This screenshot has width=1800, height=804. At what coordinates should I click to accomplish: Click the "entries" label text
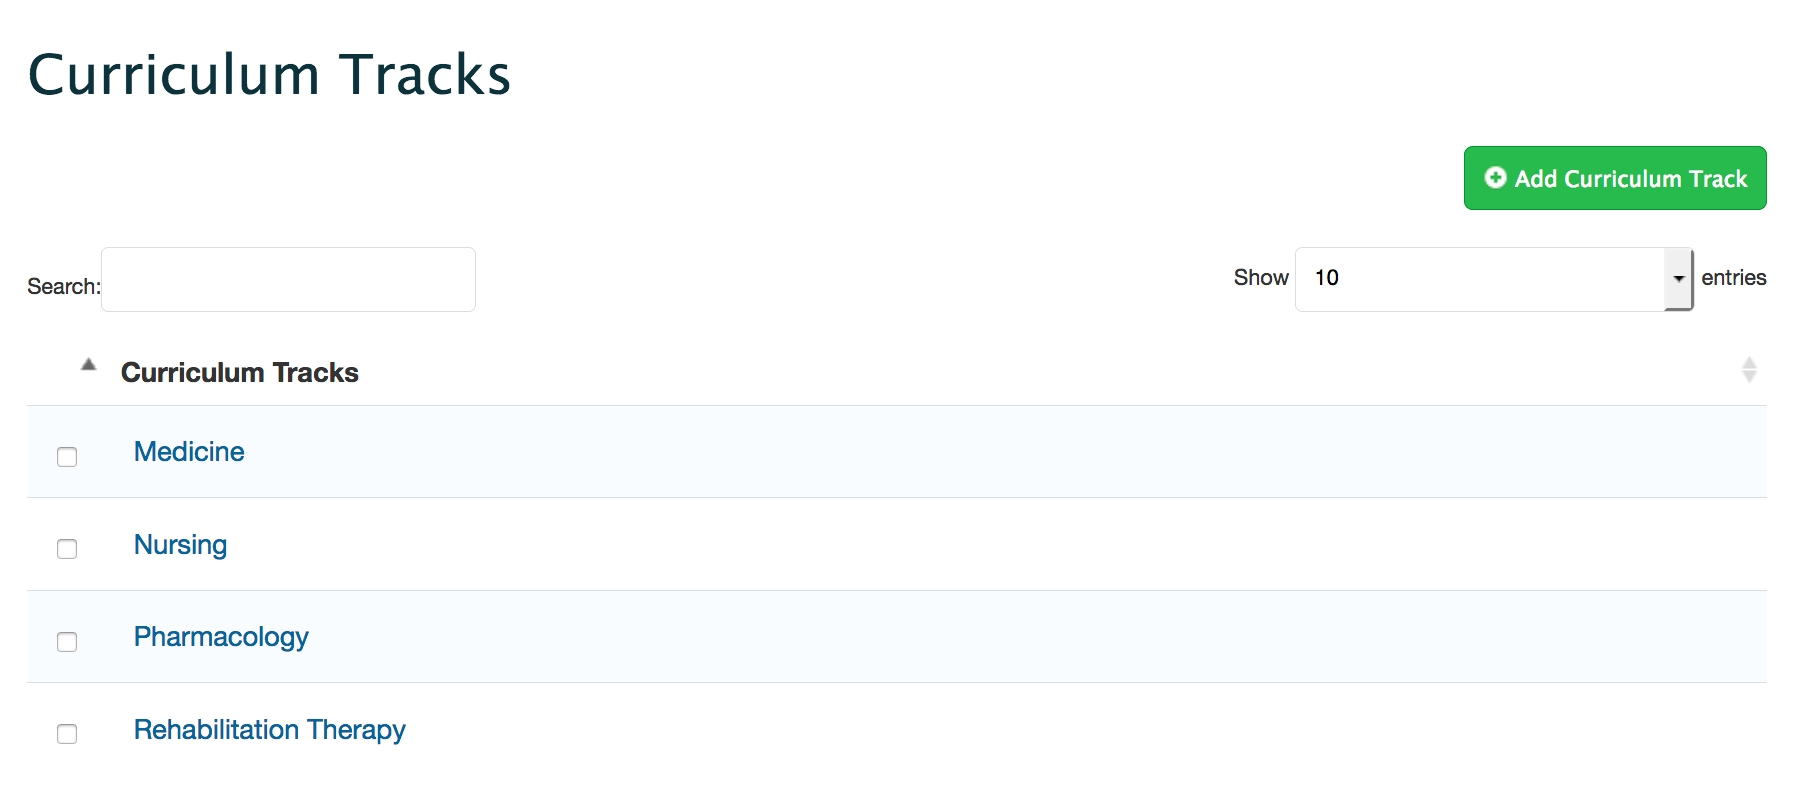click(1733, 278)
